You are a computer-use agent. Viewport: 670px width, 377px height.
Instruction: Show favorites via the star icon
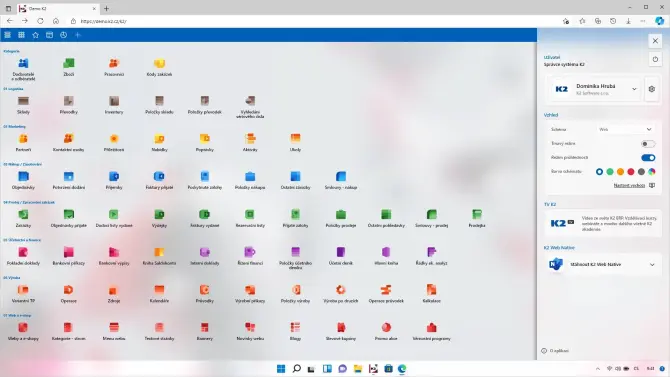tap(35, 35)
